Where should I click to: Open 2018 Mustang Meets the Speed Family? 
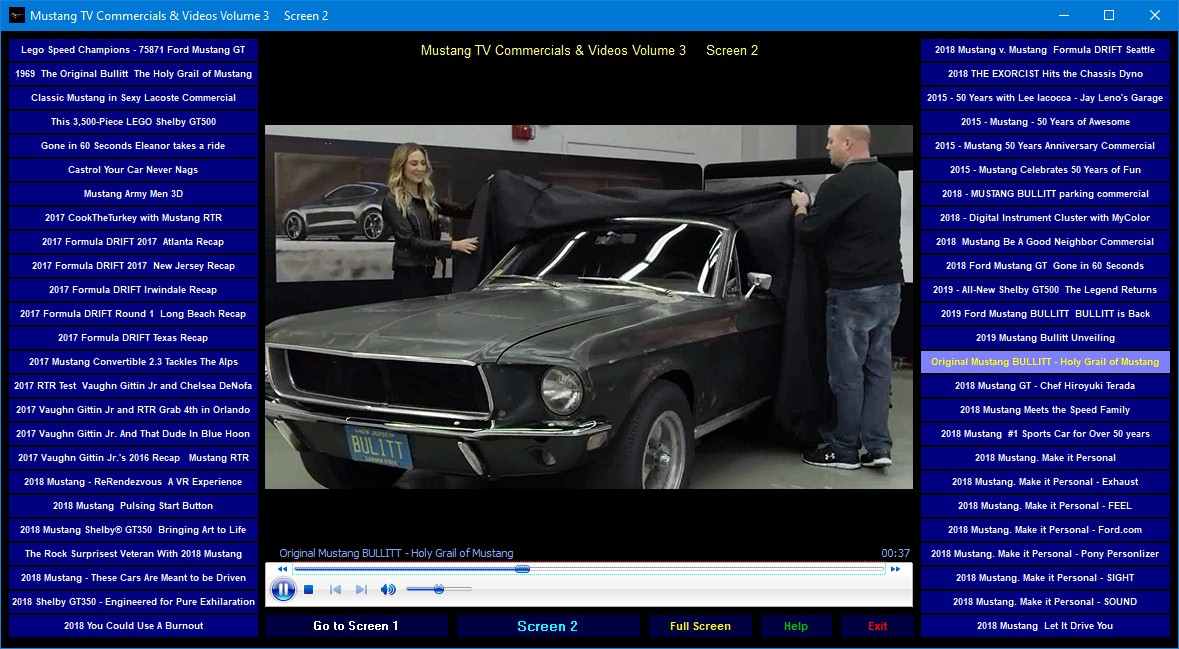coord(1045,410)
